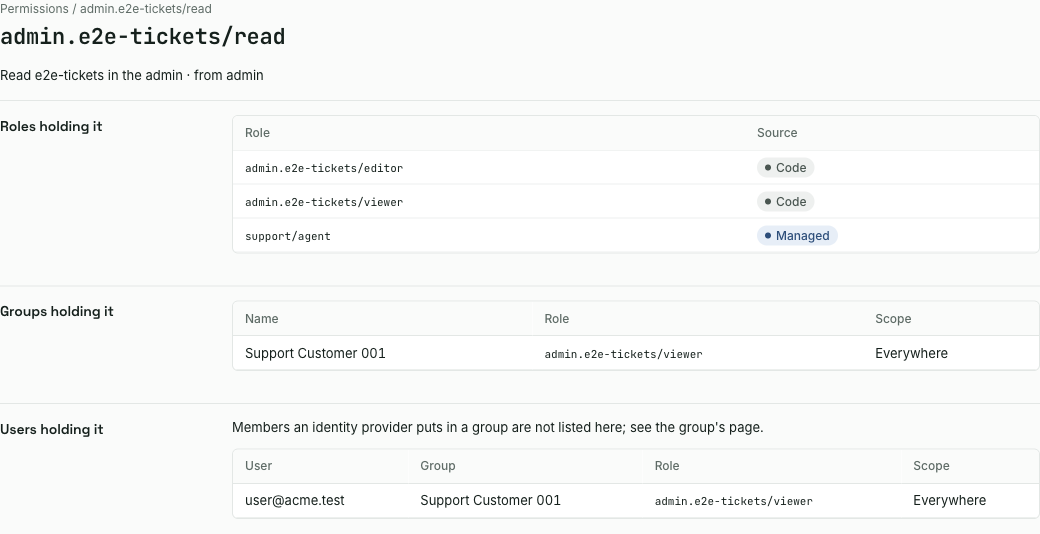Click the Everywhere scope in the users table
Screen dimensions: 1040x534
click(x=950, y=500)
